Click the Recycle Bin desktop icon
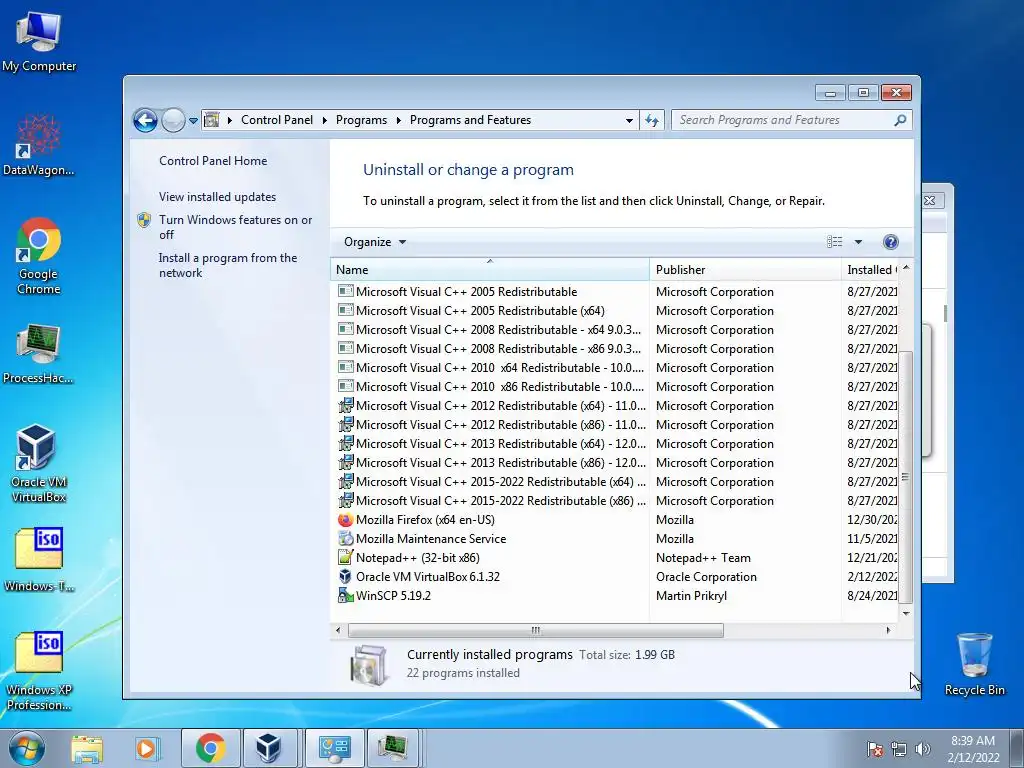The width and height of the screenshot is (1024, 768). click(974, 664)
